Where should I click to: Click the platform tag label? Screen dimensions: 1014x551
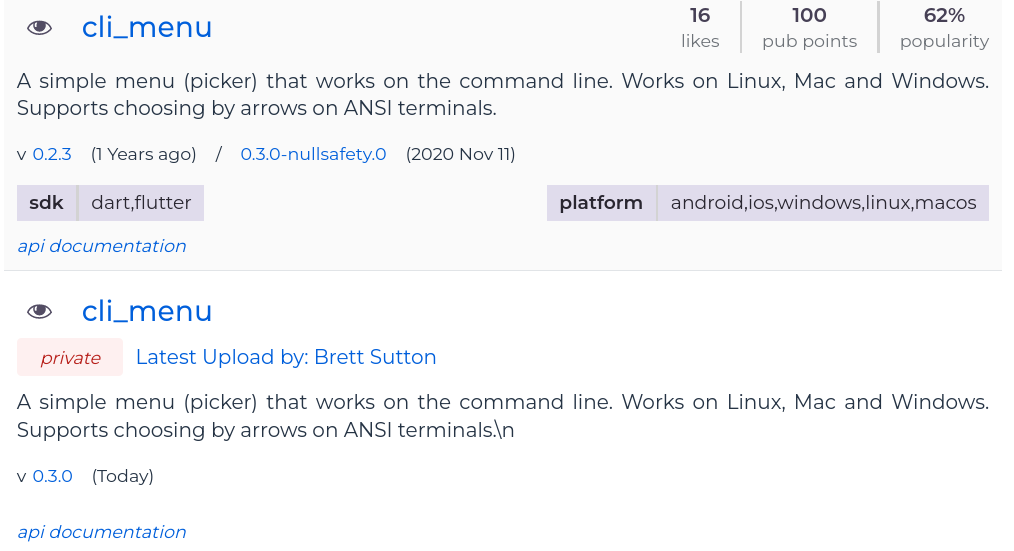tap(600, 203)
